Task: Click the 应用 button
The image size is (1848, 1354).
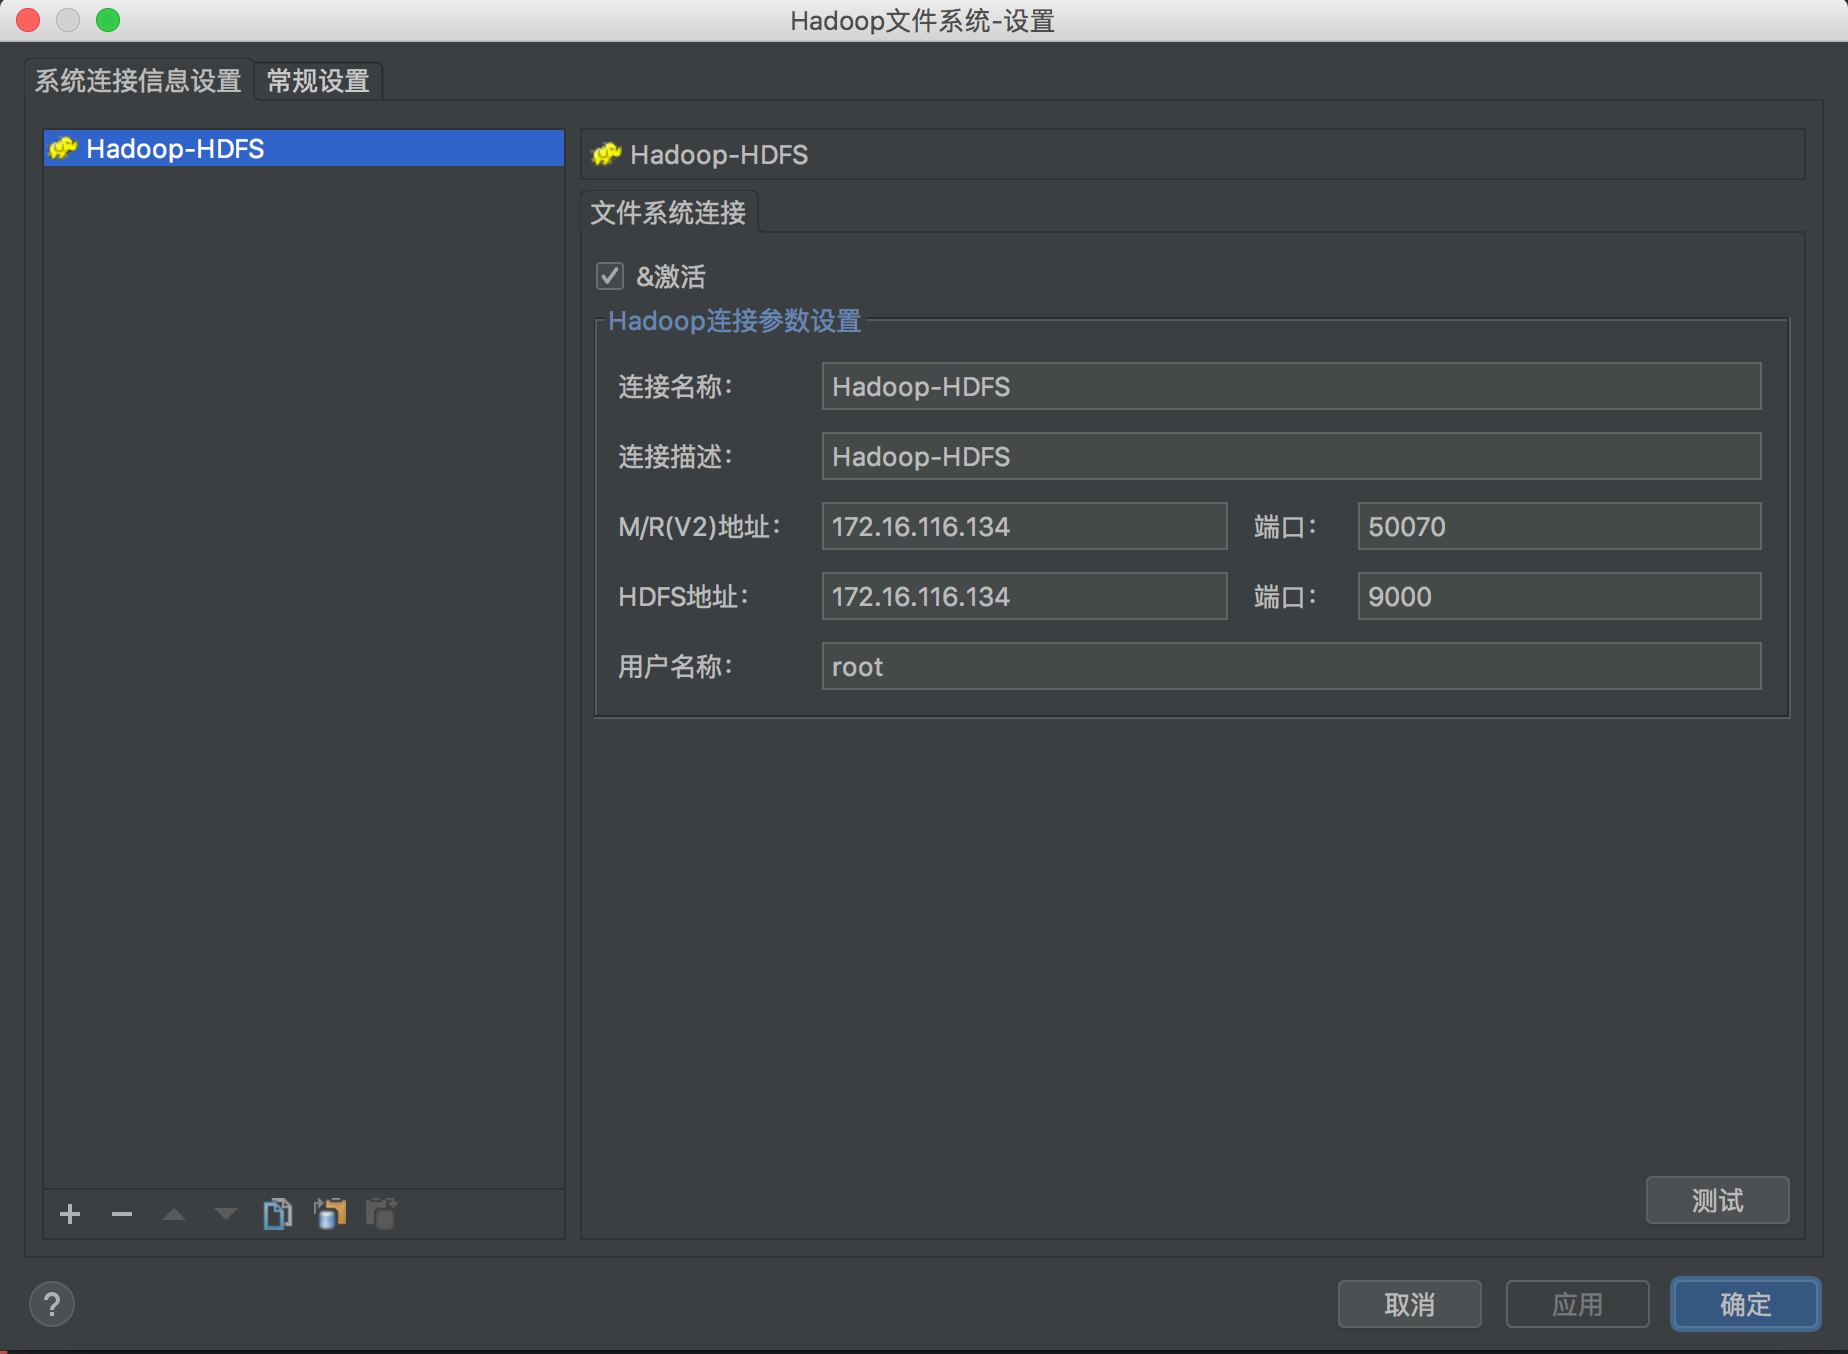Action: (x=1578, y=1304)
